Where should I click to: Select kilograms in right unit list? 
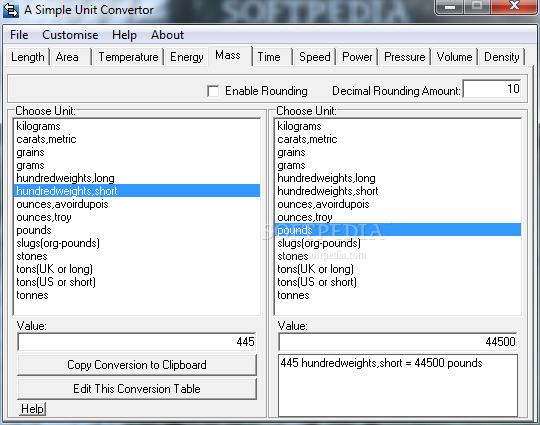(398, 126)
